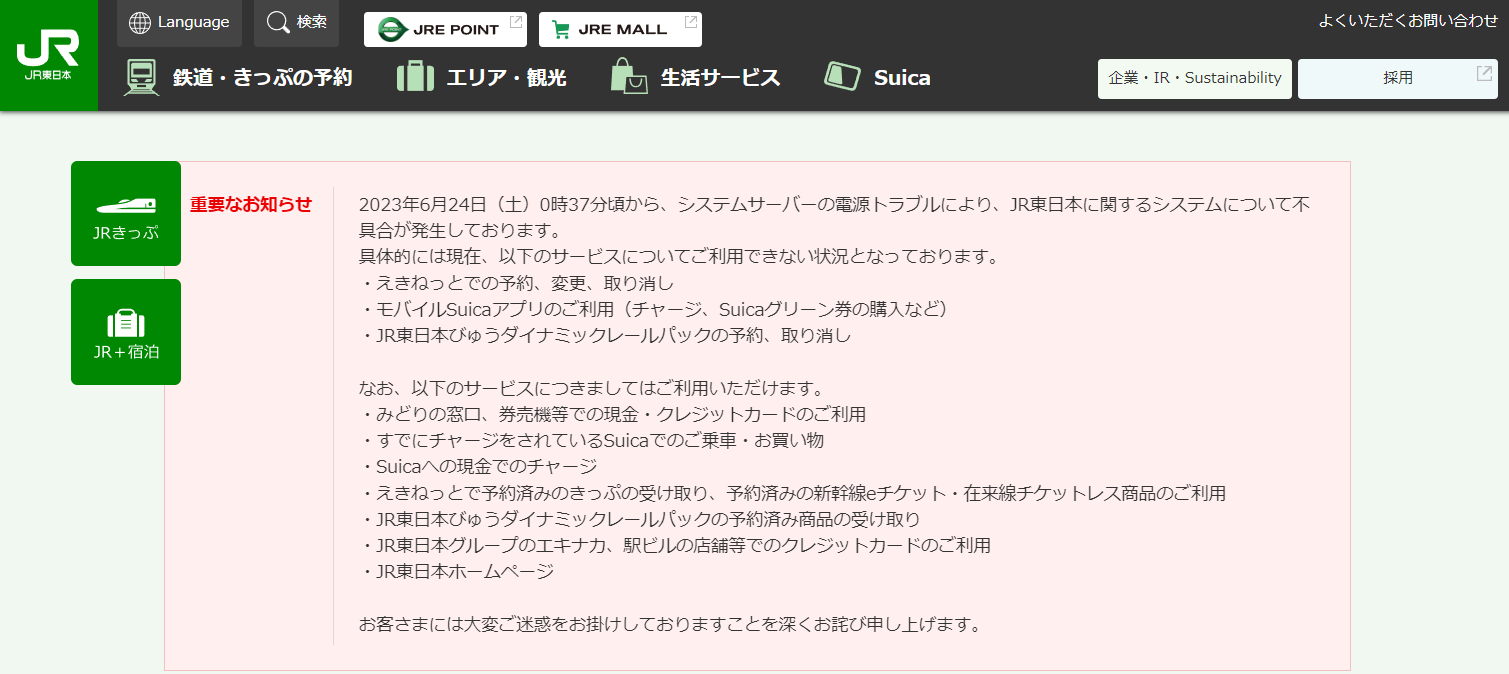Click line about エキナカ、駅ビルの店舗等
This screenshot has height=674, width=1509.
click(x=675, y=545)
